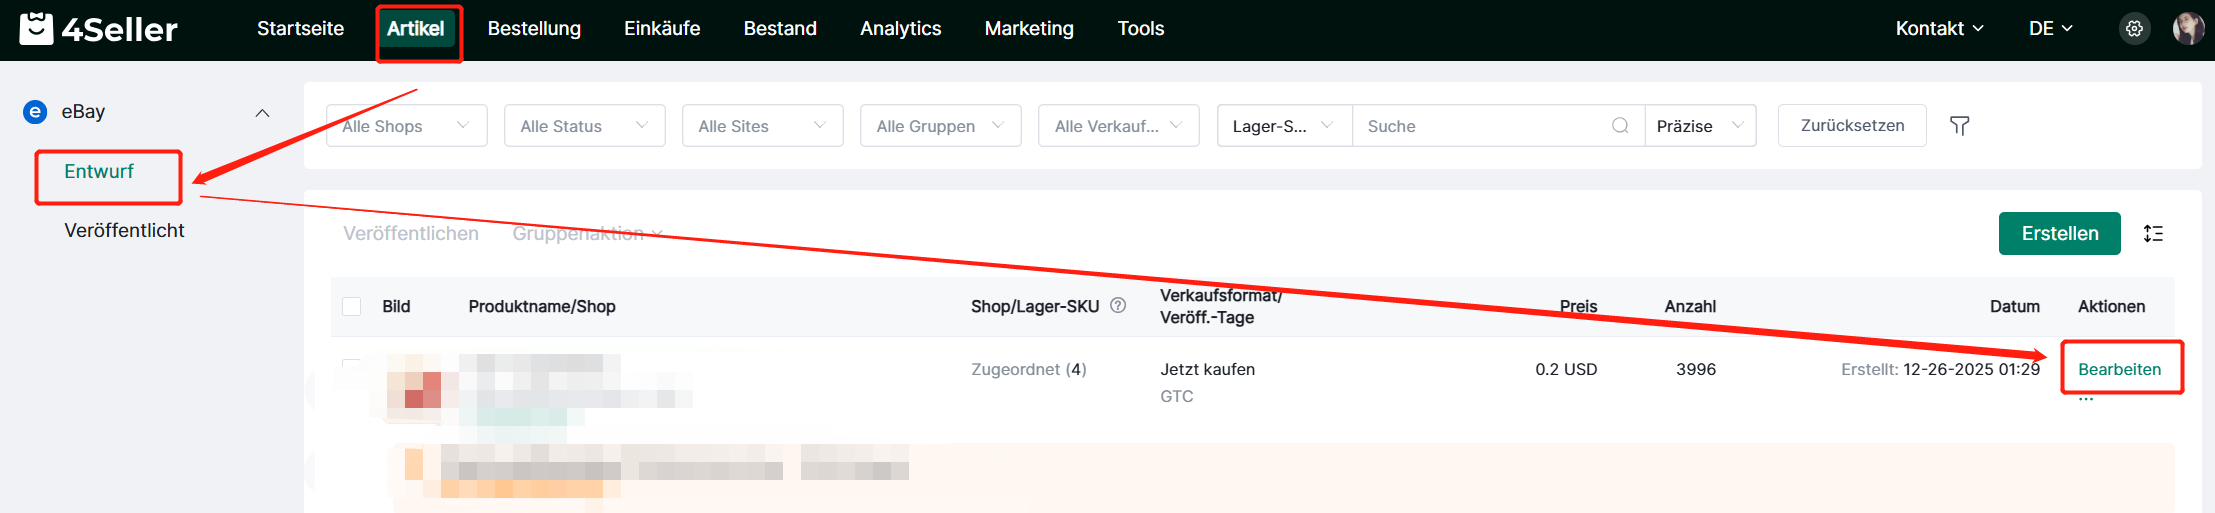Open the DE language selector
The image size is (2215, 513).
click(x=2050, y=29)
